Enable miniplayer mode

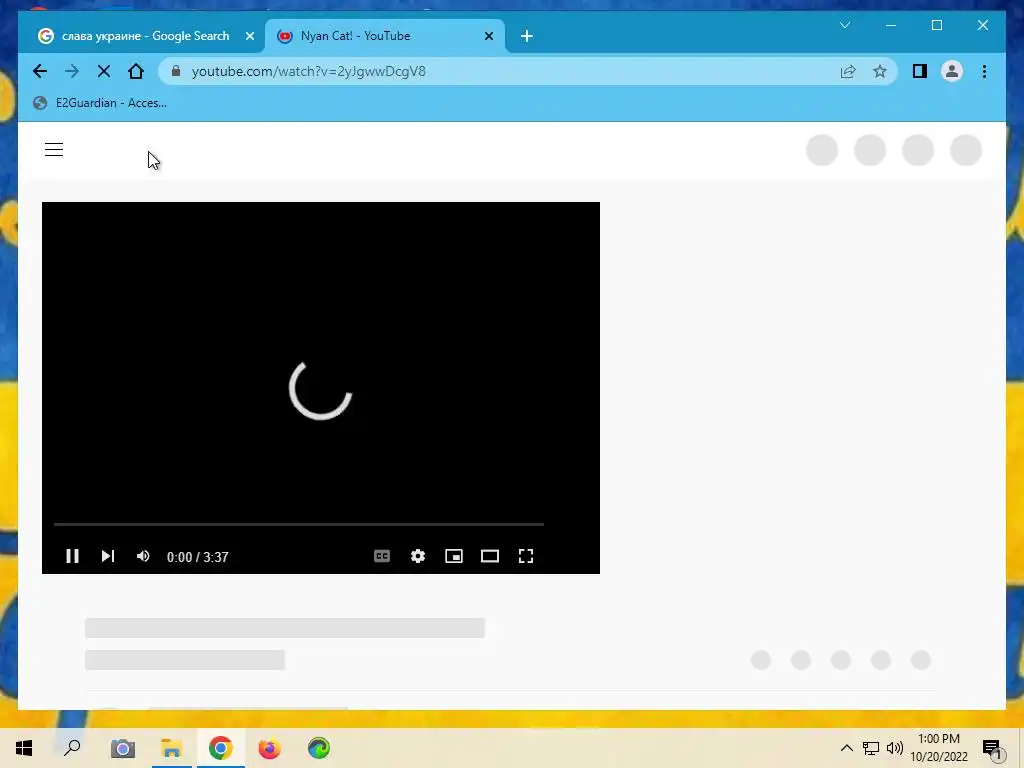[x=454, y=556]
